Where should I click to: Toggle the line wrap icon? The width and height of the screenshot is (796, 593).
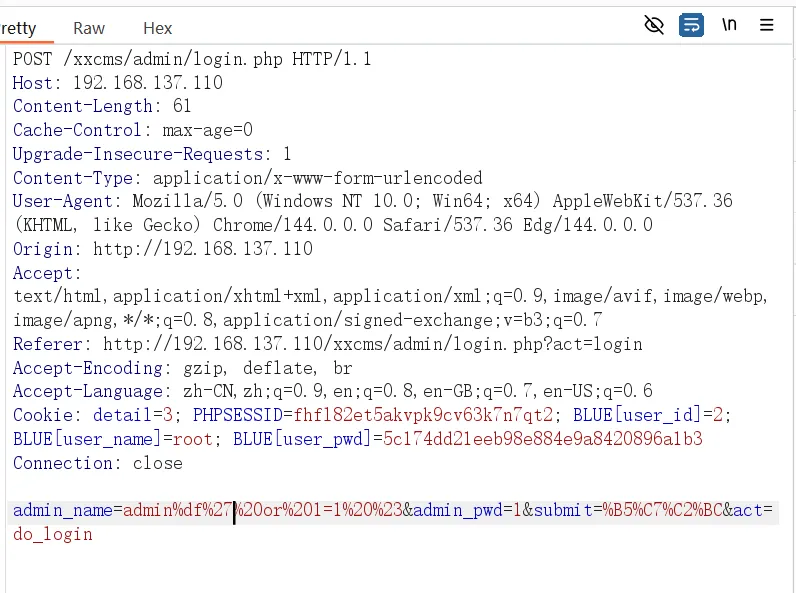click(x=691, y=25)
